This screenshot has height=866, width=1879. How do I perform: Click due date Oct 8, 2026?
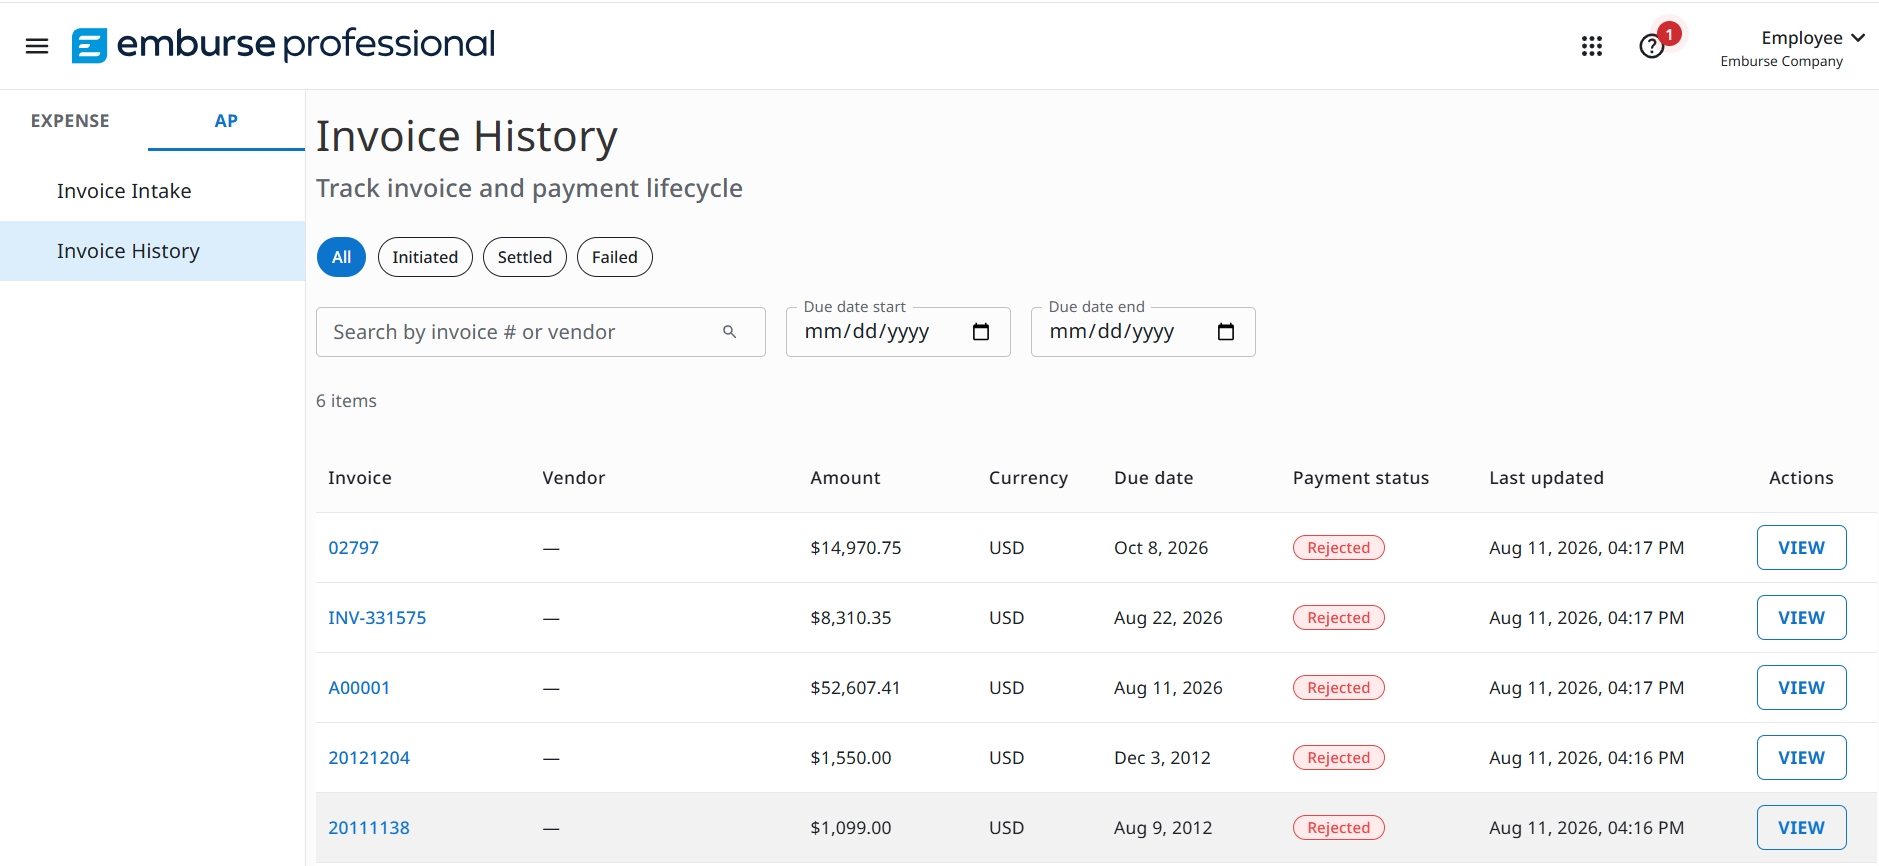(1161, 548)
